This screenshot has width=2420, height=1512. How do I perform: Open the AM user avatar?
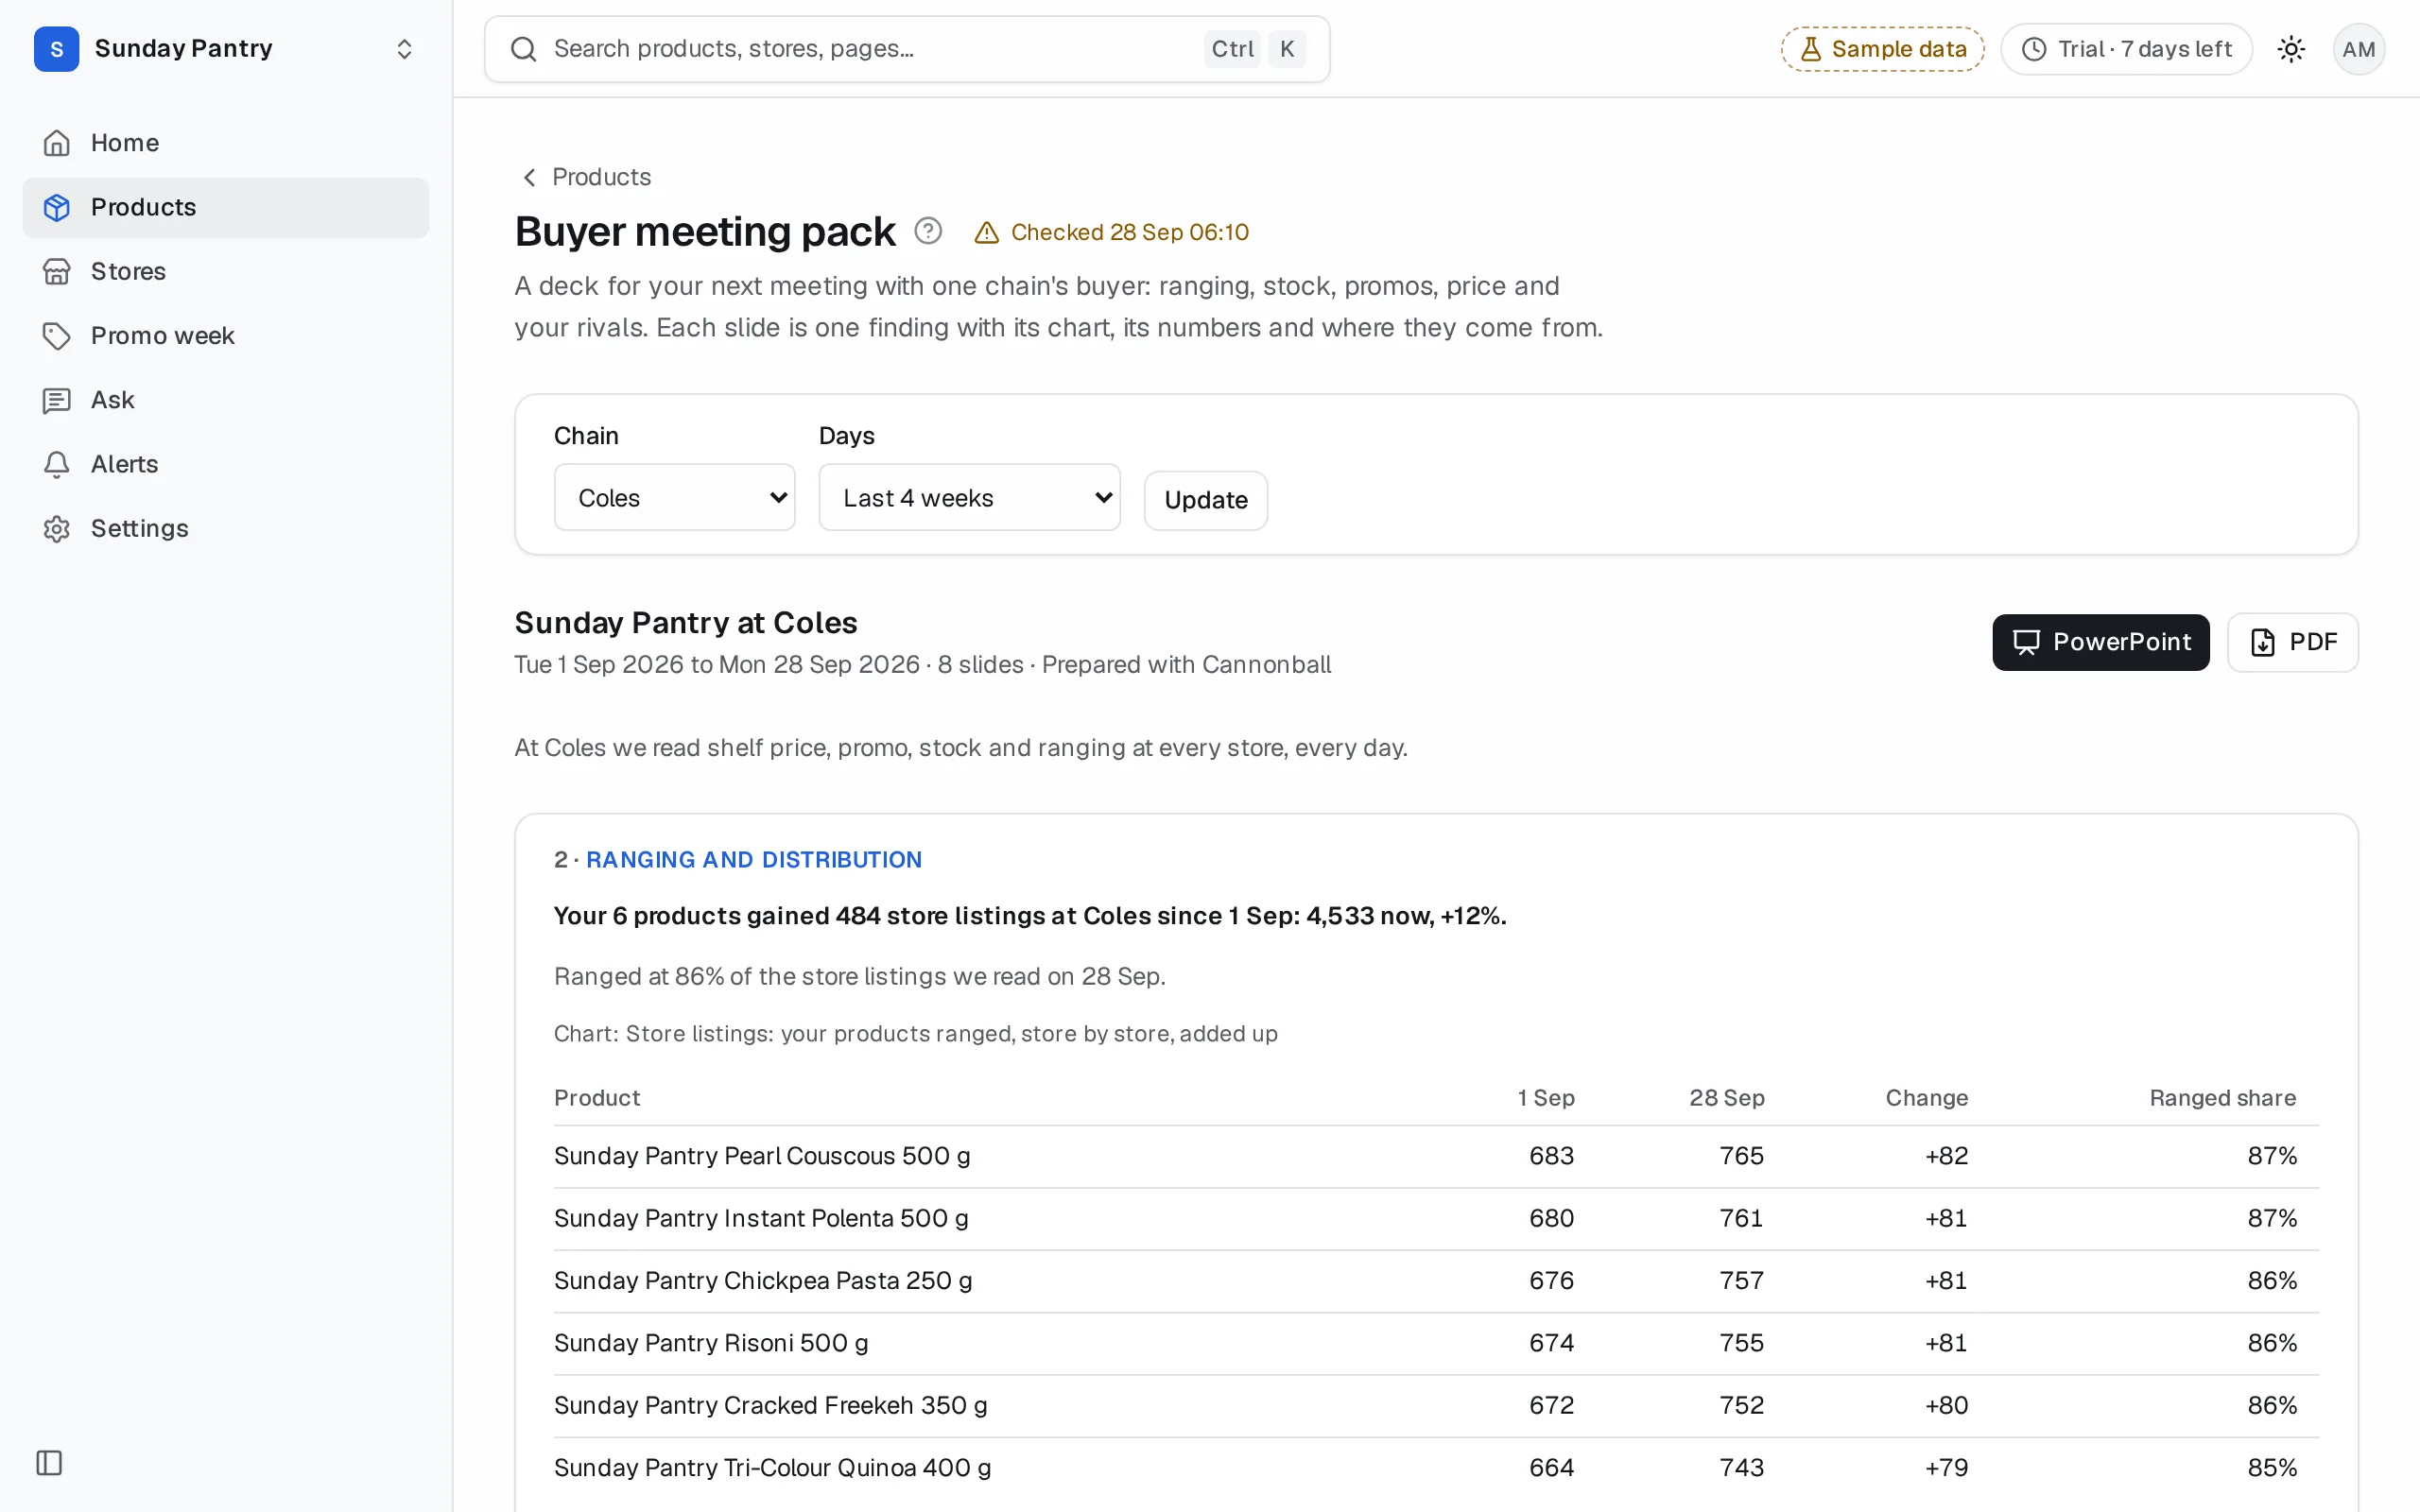coord(2358,49)
